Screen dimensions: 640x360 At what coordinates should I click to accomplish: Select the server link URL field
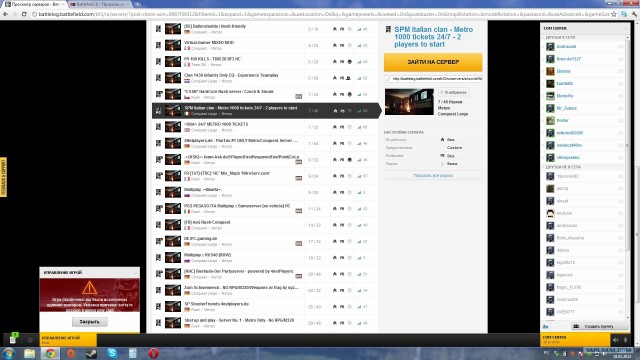pos(433,78)
